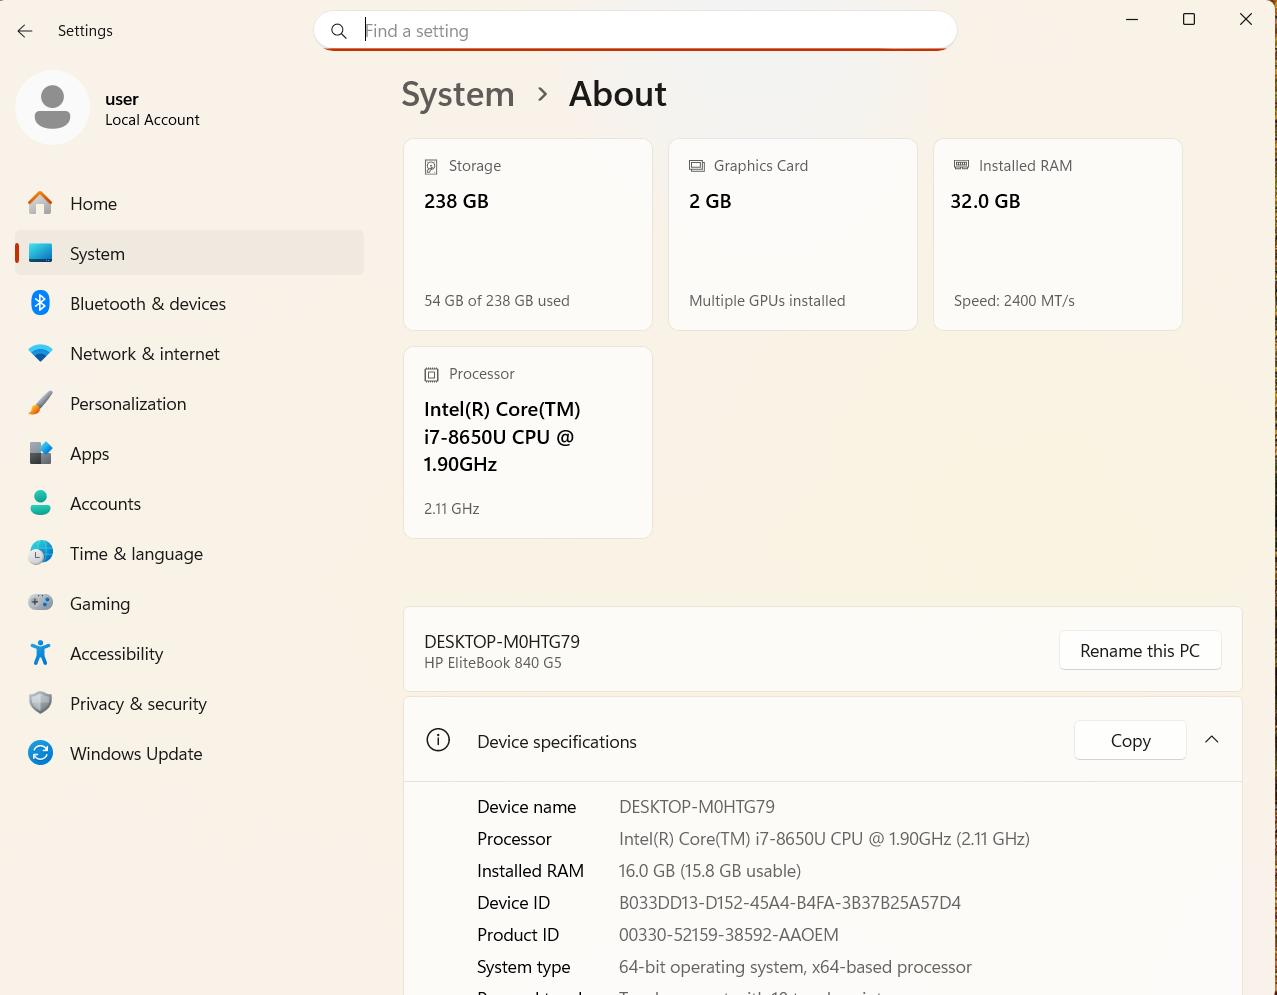Select the Accessibility figure icon

click(x=40, y=653)
